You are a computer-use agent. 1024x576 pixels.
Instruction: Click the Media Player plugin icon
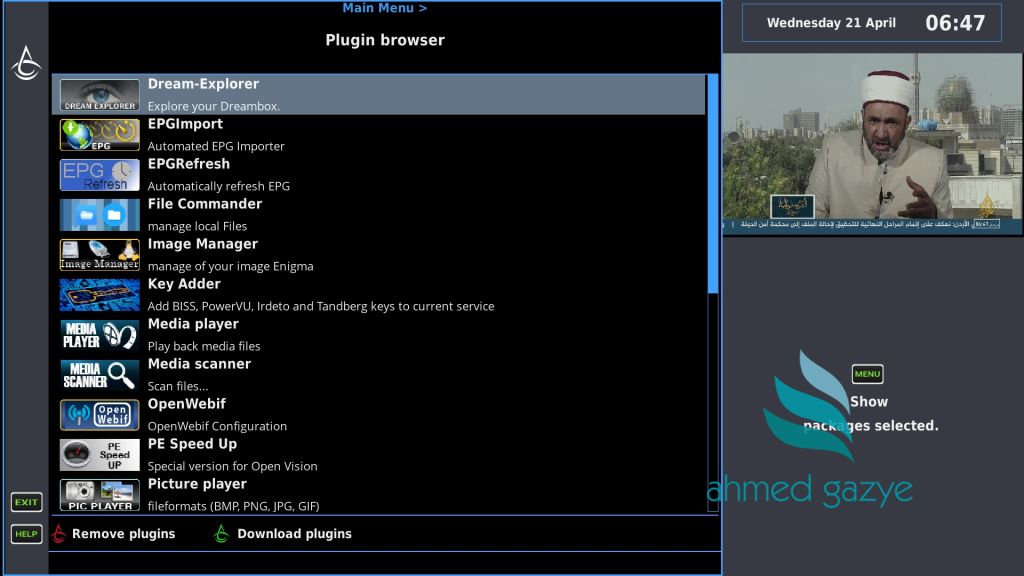pos(99,335)
